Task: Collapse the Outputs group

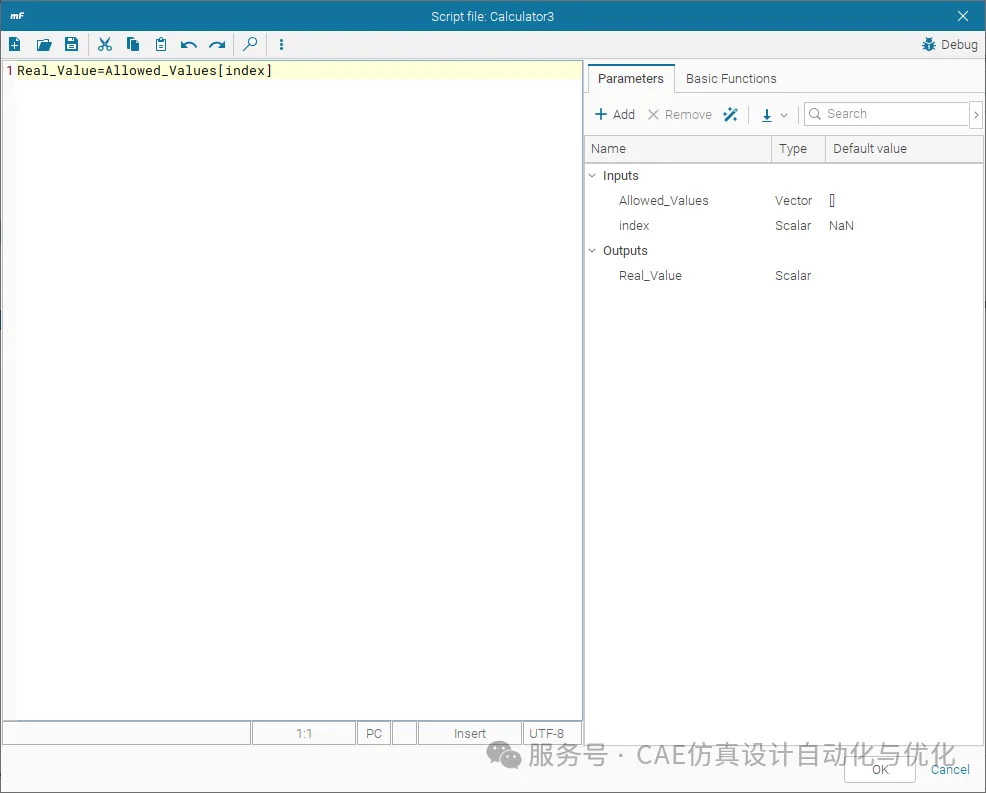Action: (592, 250)
